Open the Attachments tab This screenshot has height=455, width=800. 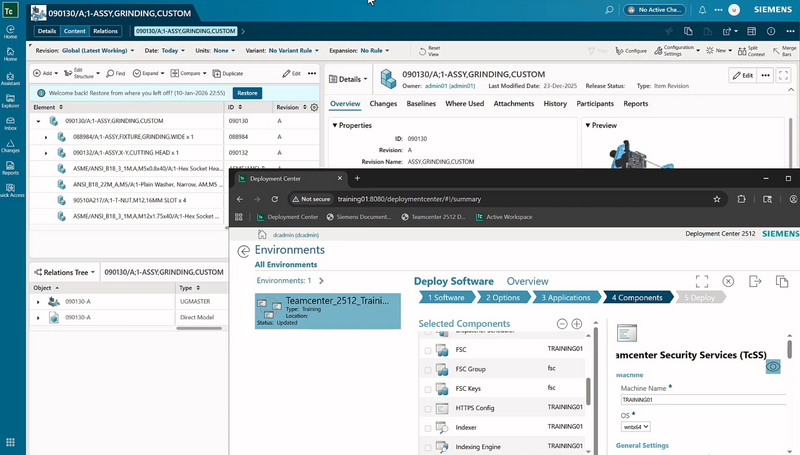[514, 104]
